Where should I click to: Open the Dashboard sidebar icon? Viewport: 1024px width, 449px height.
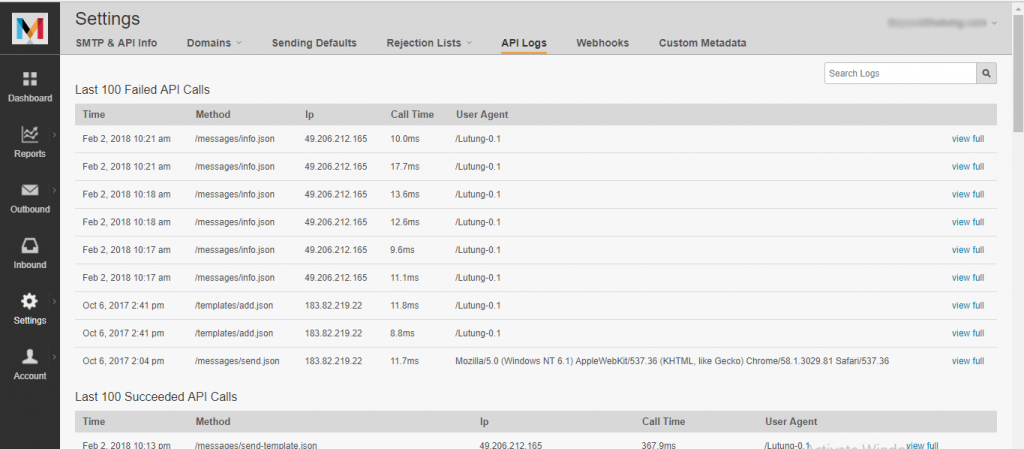(x=30, y=80)
